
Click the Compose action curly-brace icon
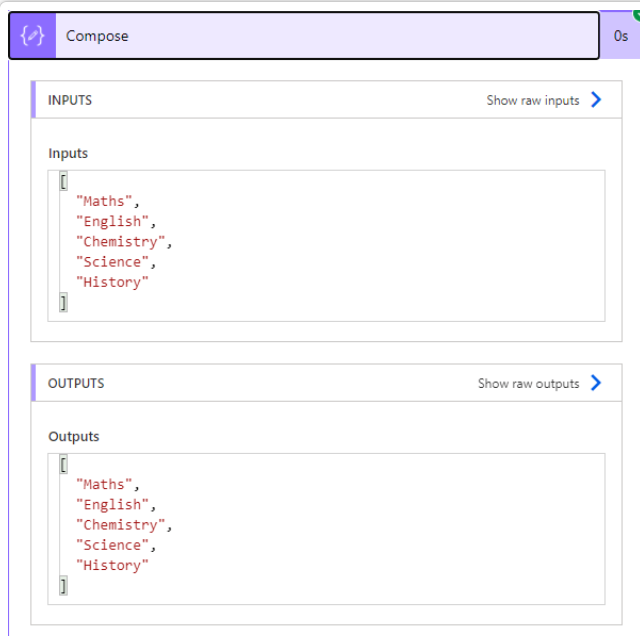(x=33, y=36)
